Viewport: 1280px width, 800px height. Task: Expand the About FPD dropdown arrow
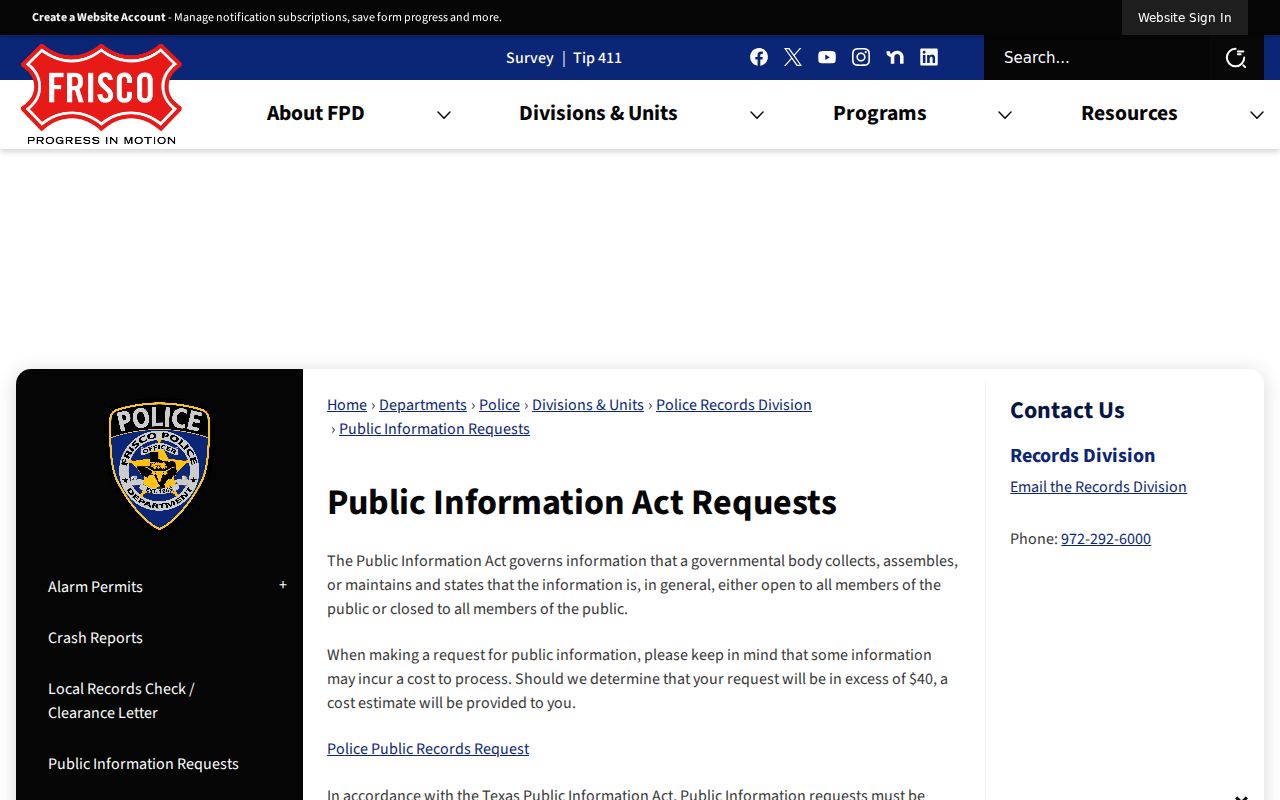coord(444,115)
